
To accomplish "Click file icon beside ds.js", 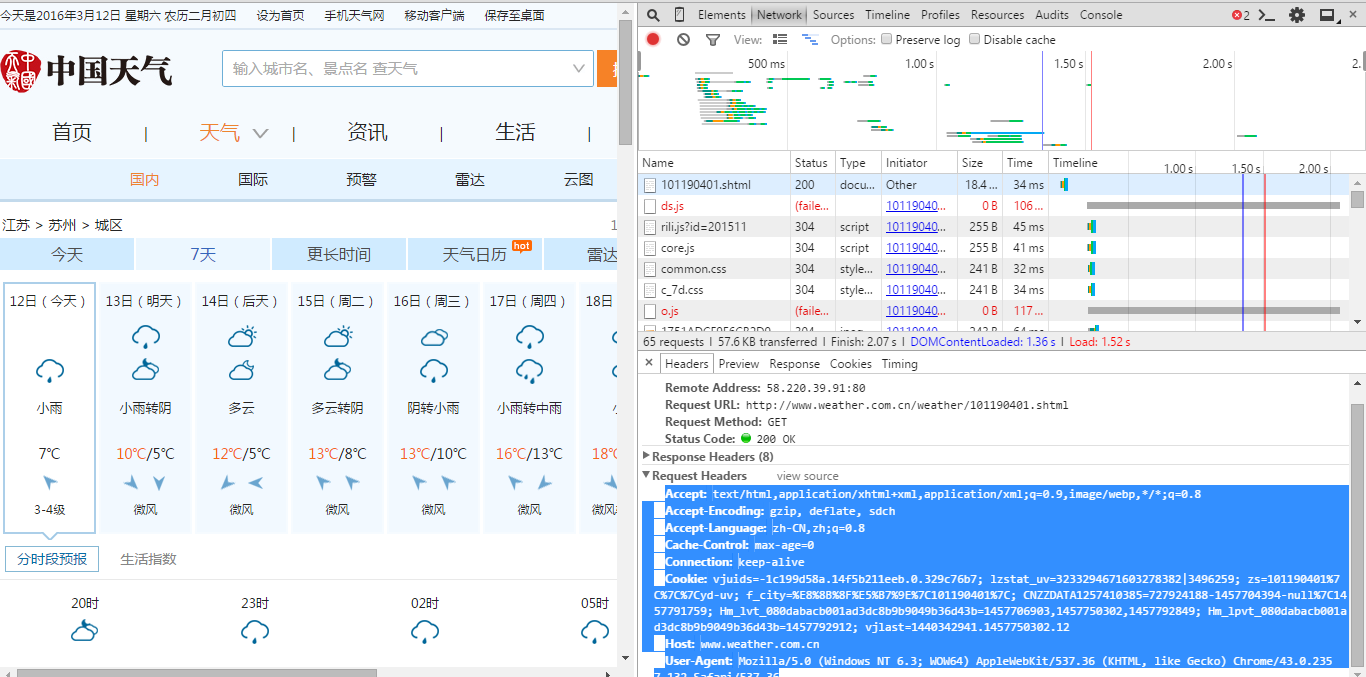I will click(650, 206).
